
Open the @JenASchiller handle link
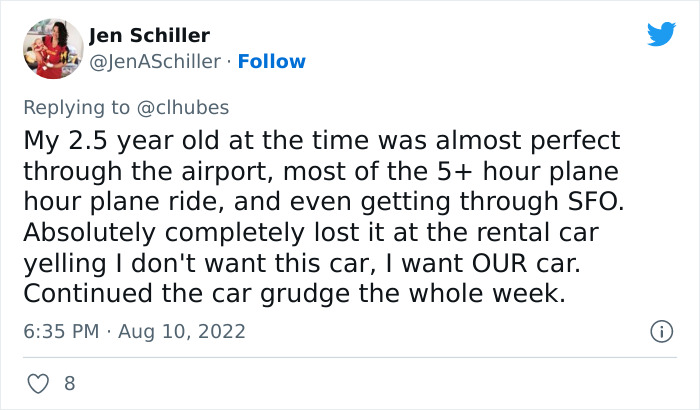click(x=155, y=61)
